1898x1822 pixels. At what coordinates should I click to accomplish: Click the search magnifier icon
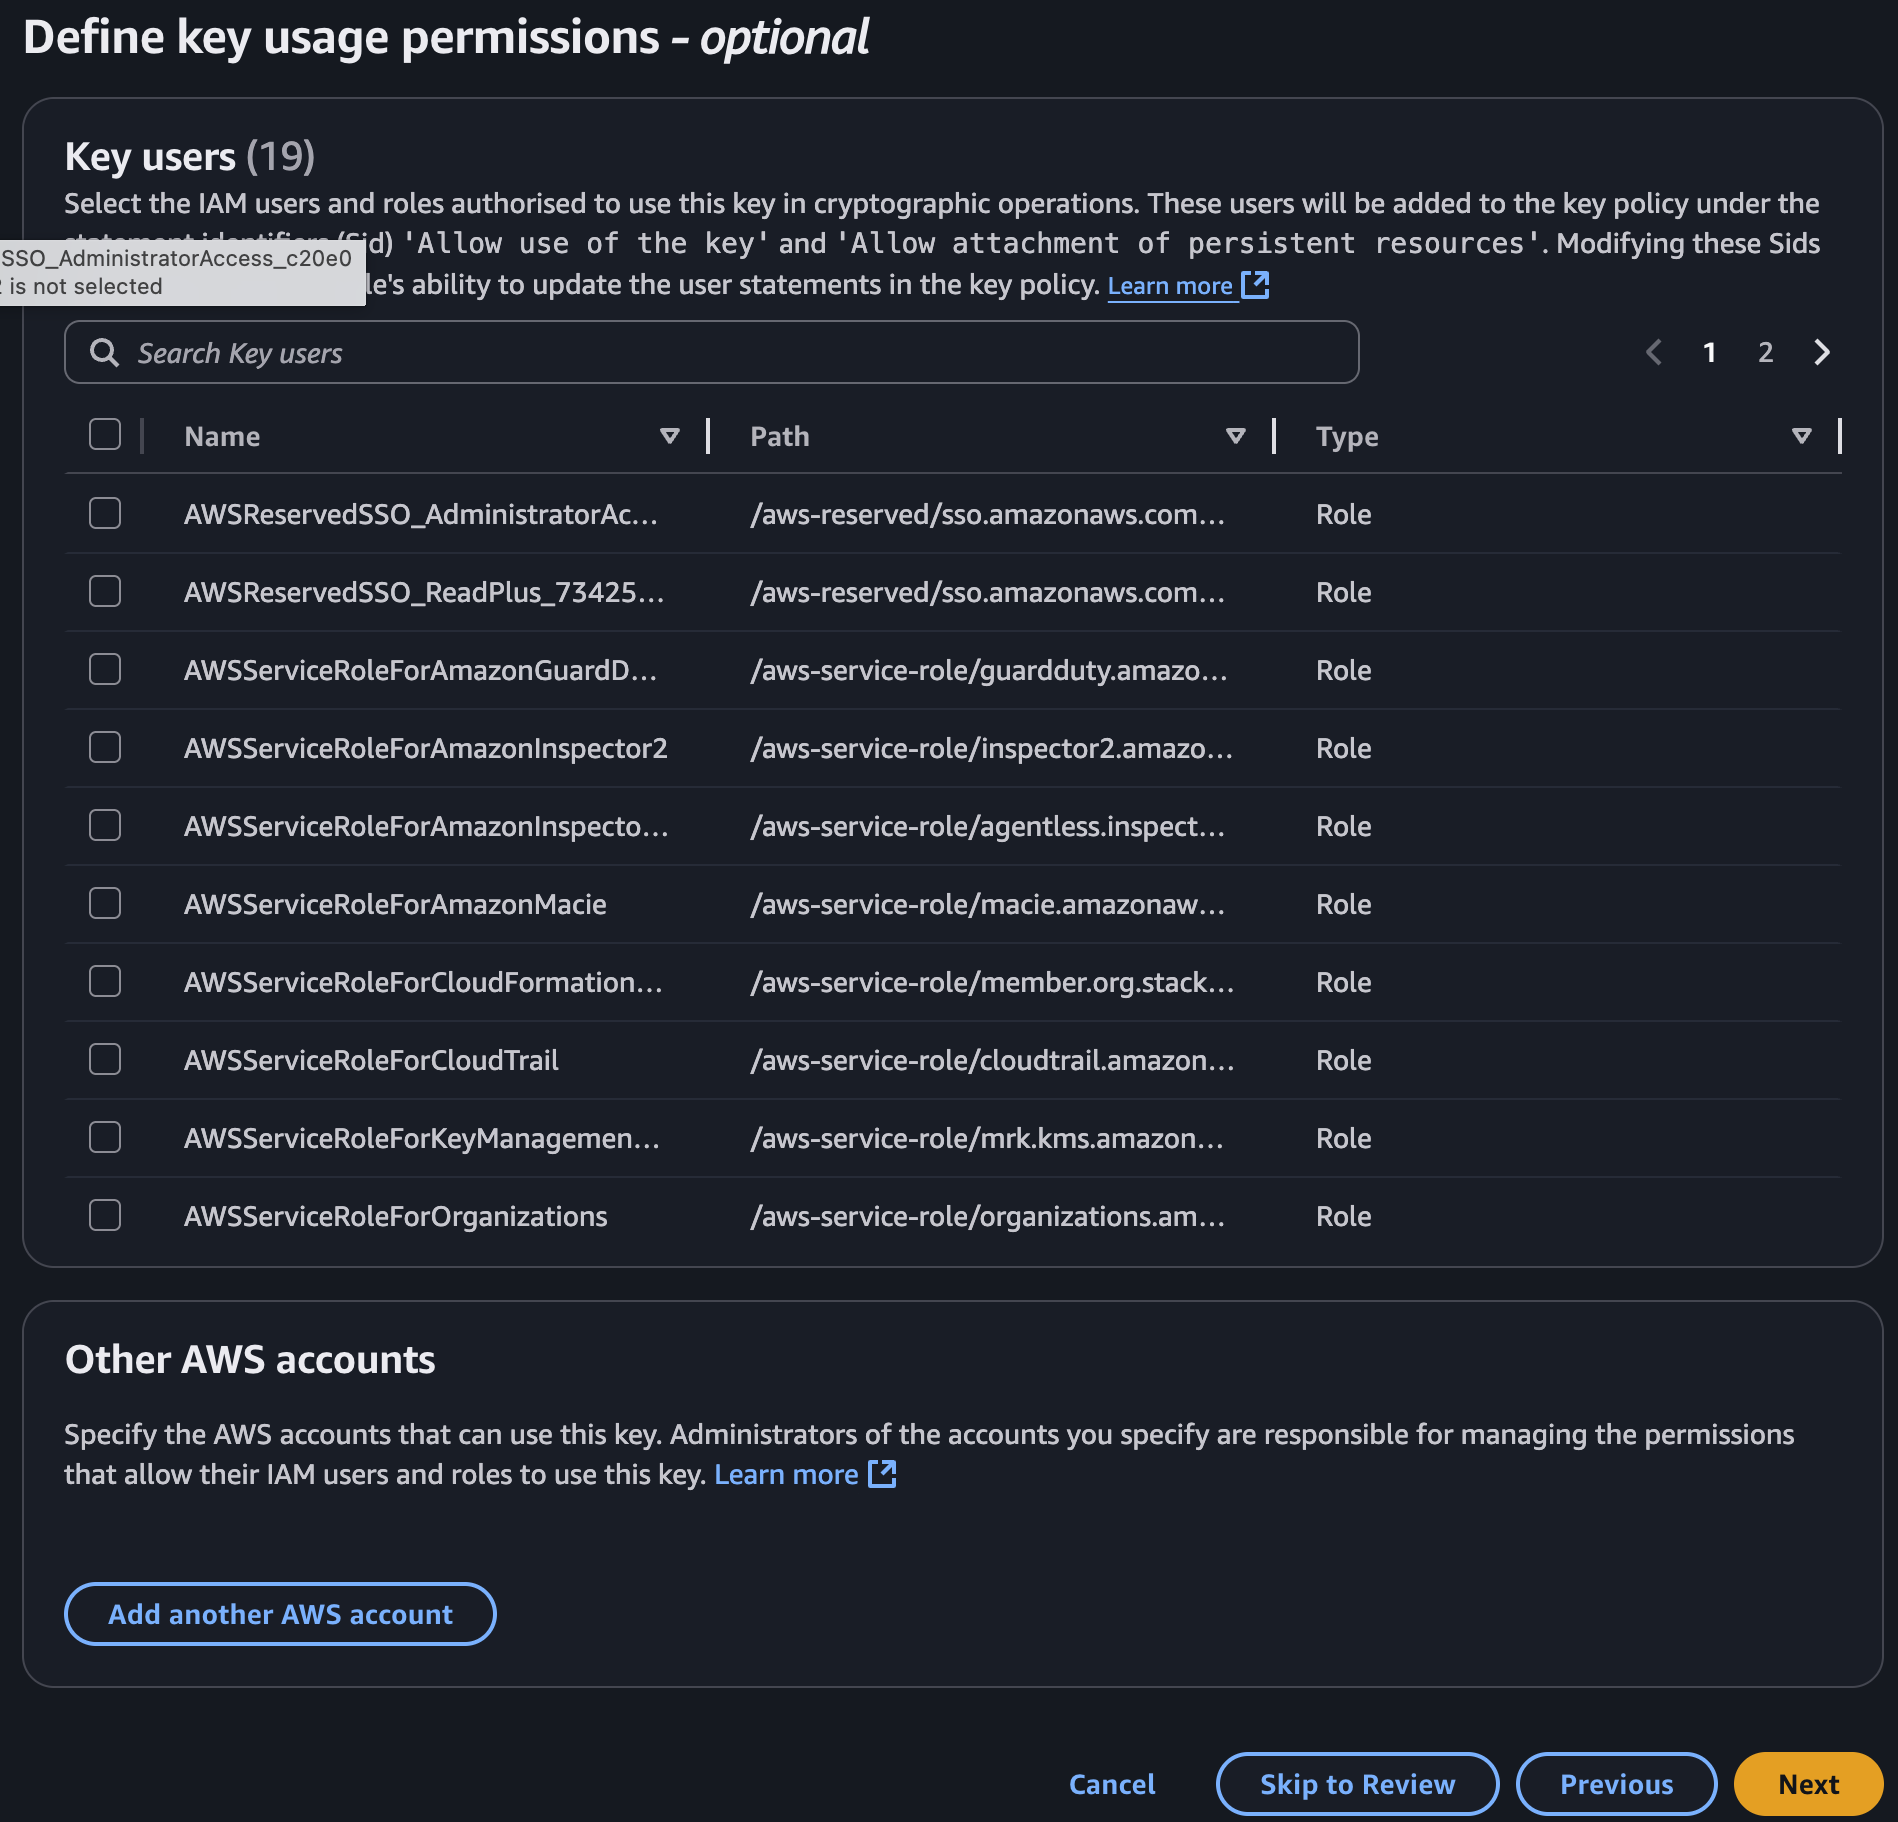click(104, 352)
